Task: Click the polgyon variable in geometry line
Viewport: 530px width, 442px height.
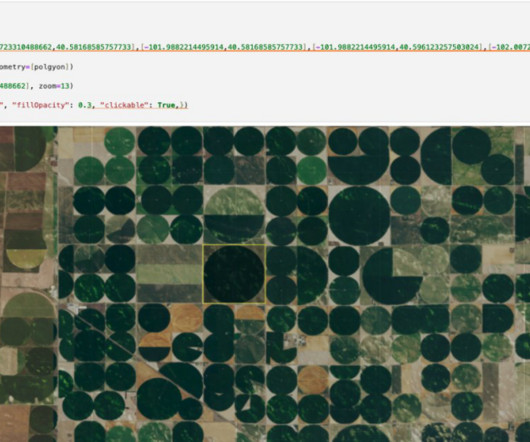Action: pyautogui.click(x=50, y=67)
